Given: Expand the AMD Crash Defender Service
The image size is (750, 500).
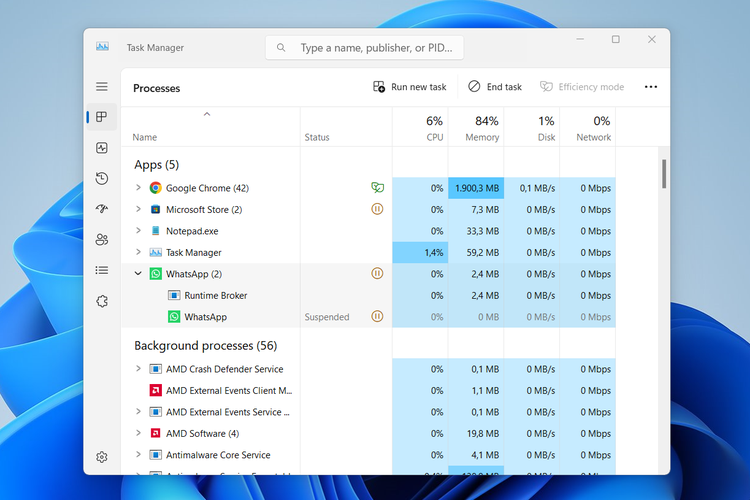Looking at the screenshot, I should 138,369.
